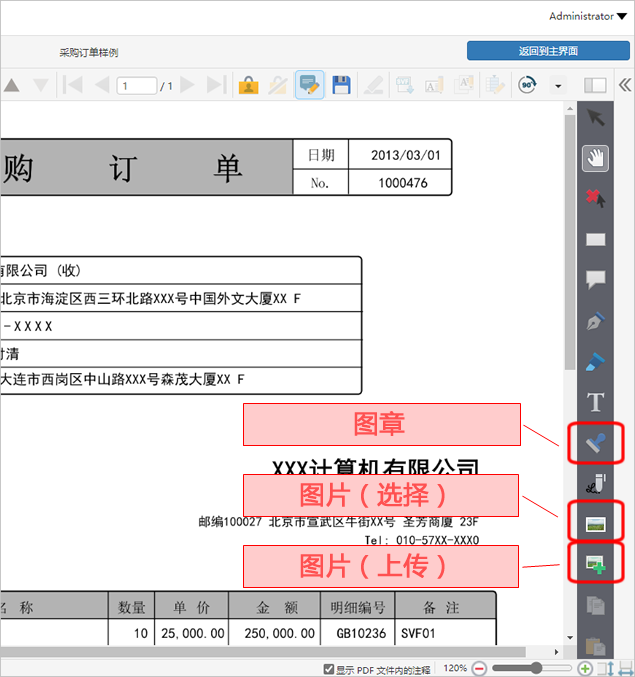Open the dropdown arrow beside rotate button
635x677 pixels.
[558, 86]
